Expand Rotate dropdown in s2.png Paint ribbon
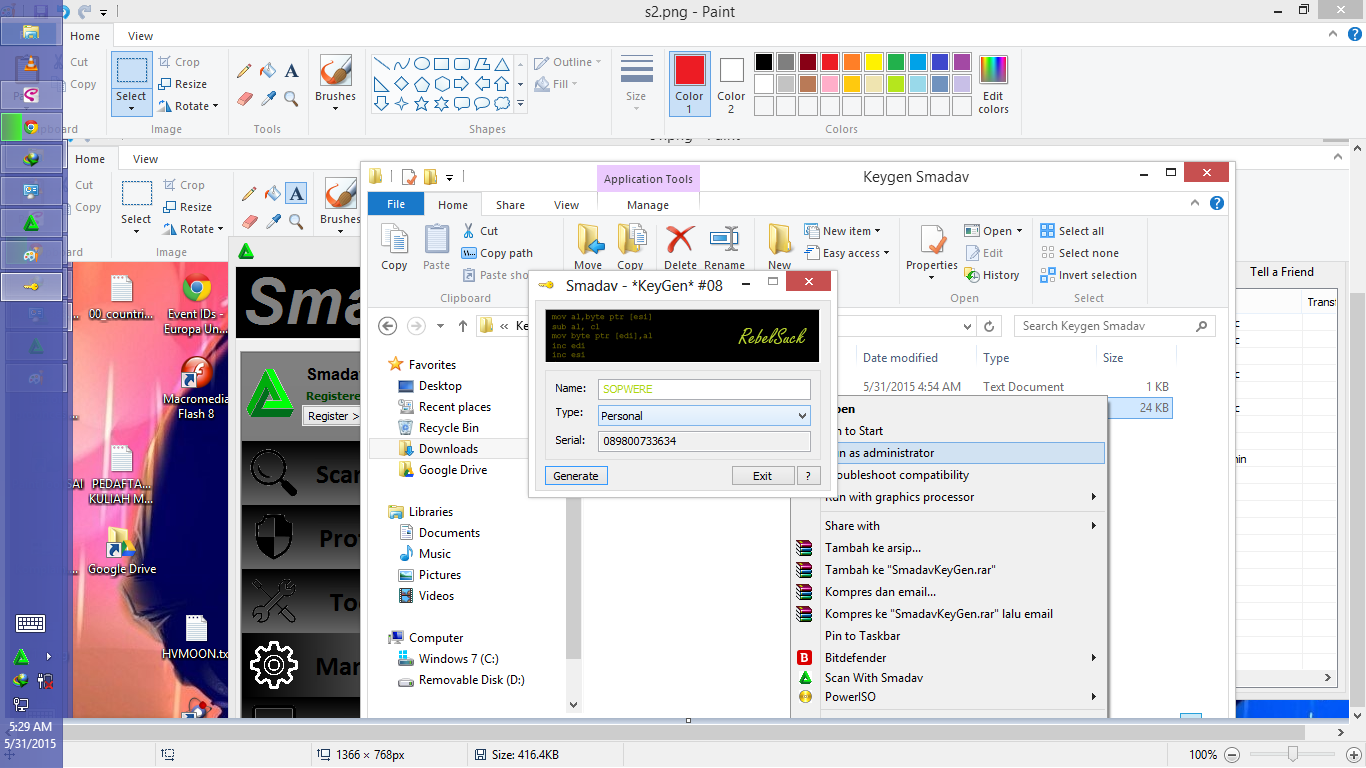This screenshot has height=768, width=1366. click(x=215, y=106)
